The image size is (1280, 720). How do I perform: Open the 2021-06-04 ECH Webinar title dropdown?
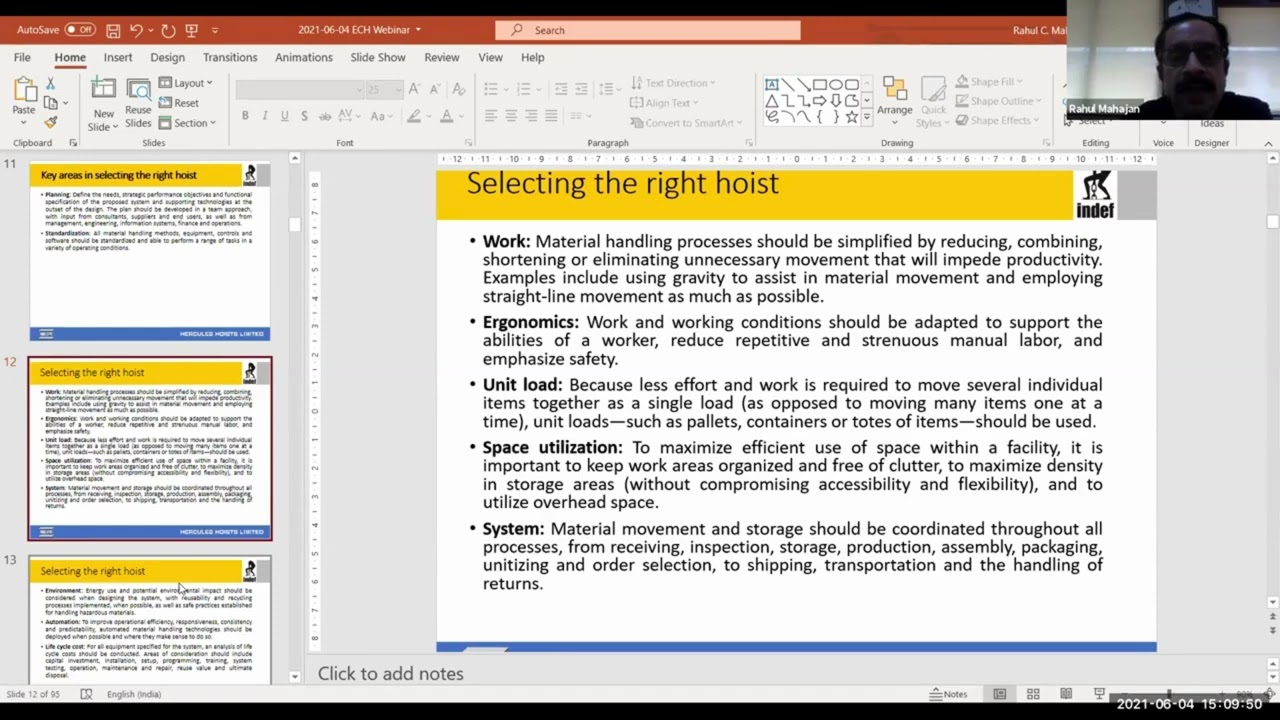[x=360, y=30]
